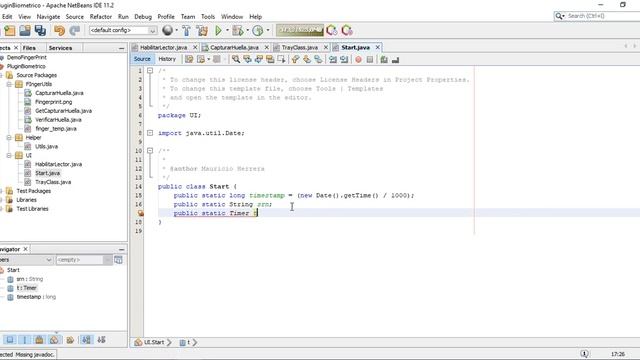Switch to CapturarHuella.java tab
This screenshot has height=360, width=640.
click(x=235, y=48)
